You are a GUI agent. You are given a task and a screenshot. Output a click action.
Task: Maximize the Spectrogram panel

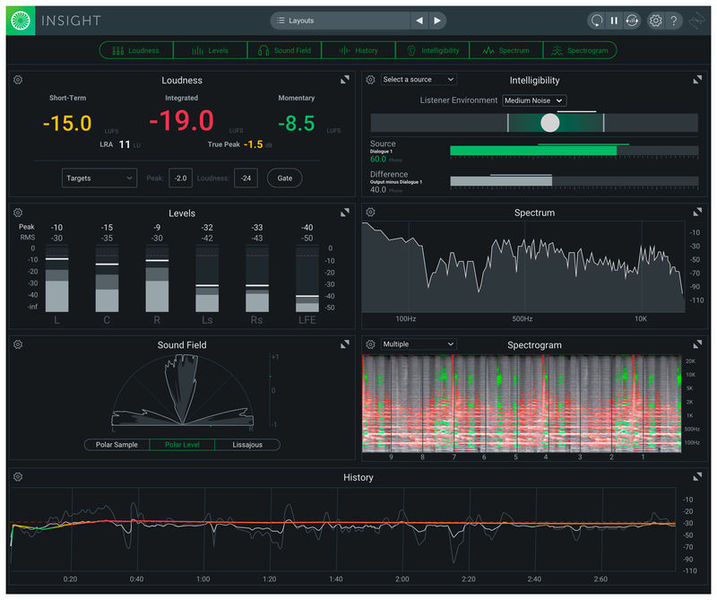(698, 344)
